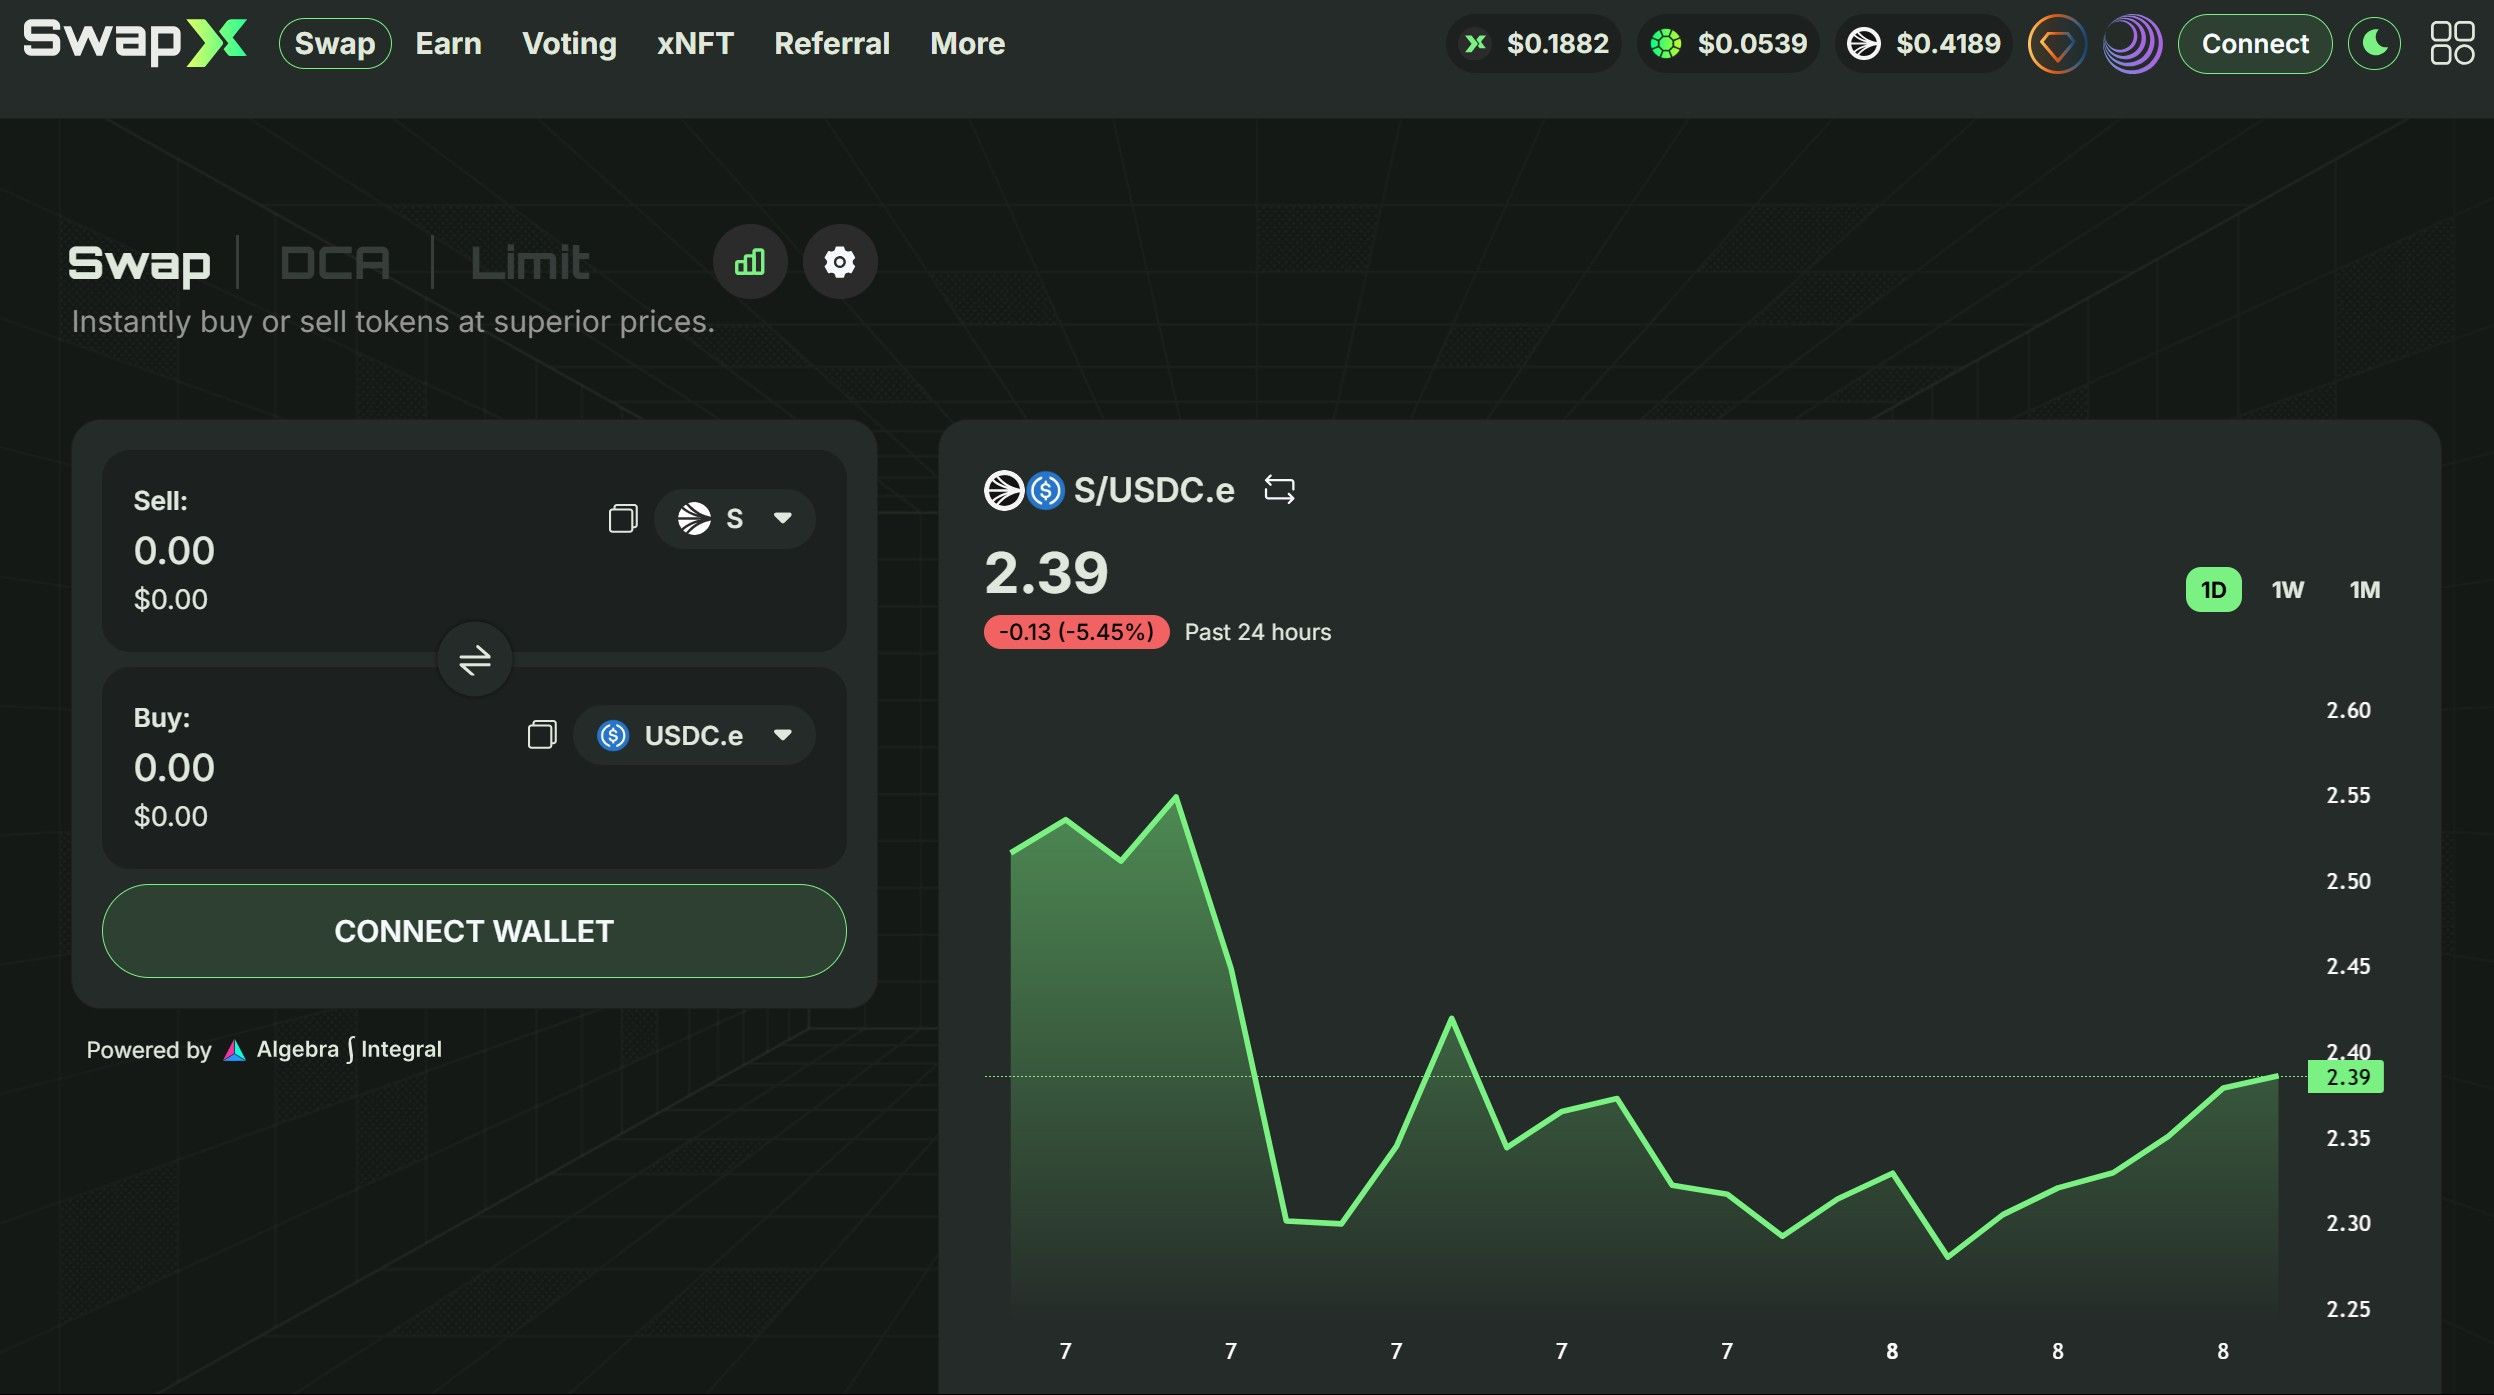Click the orange gem icon in header
The image size is (2494, 1395).
(2056, 44)
